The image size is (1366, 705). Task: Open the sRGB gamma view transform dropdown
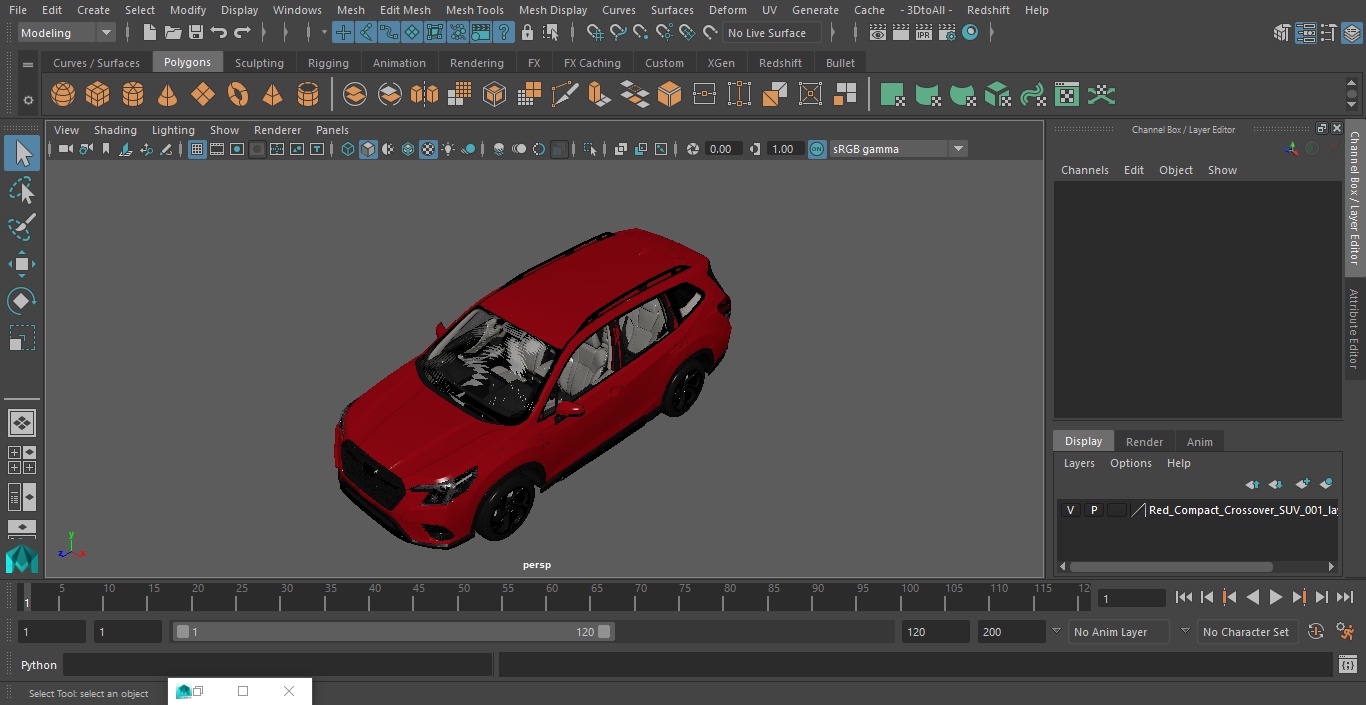pos(898,149)
